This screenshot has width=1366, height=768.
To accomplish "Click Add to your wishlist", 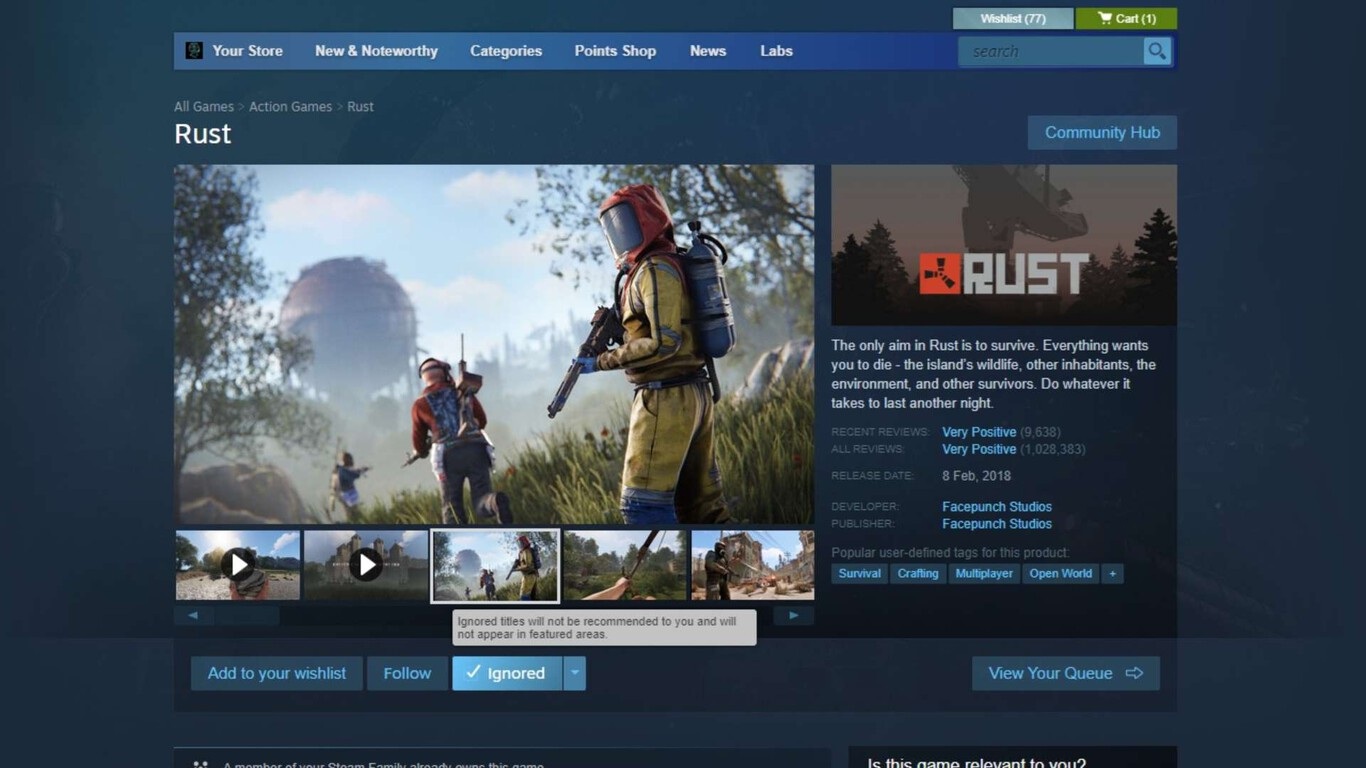I will [x=277, y=673].
